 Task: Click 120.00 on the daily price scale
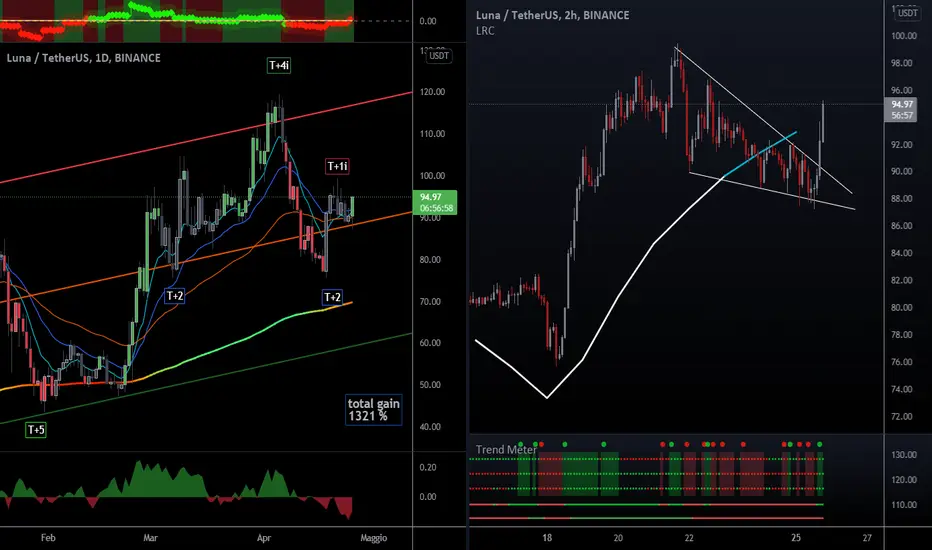point(432,92)
